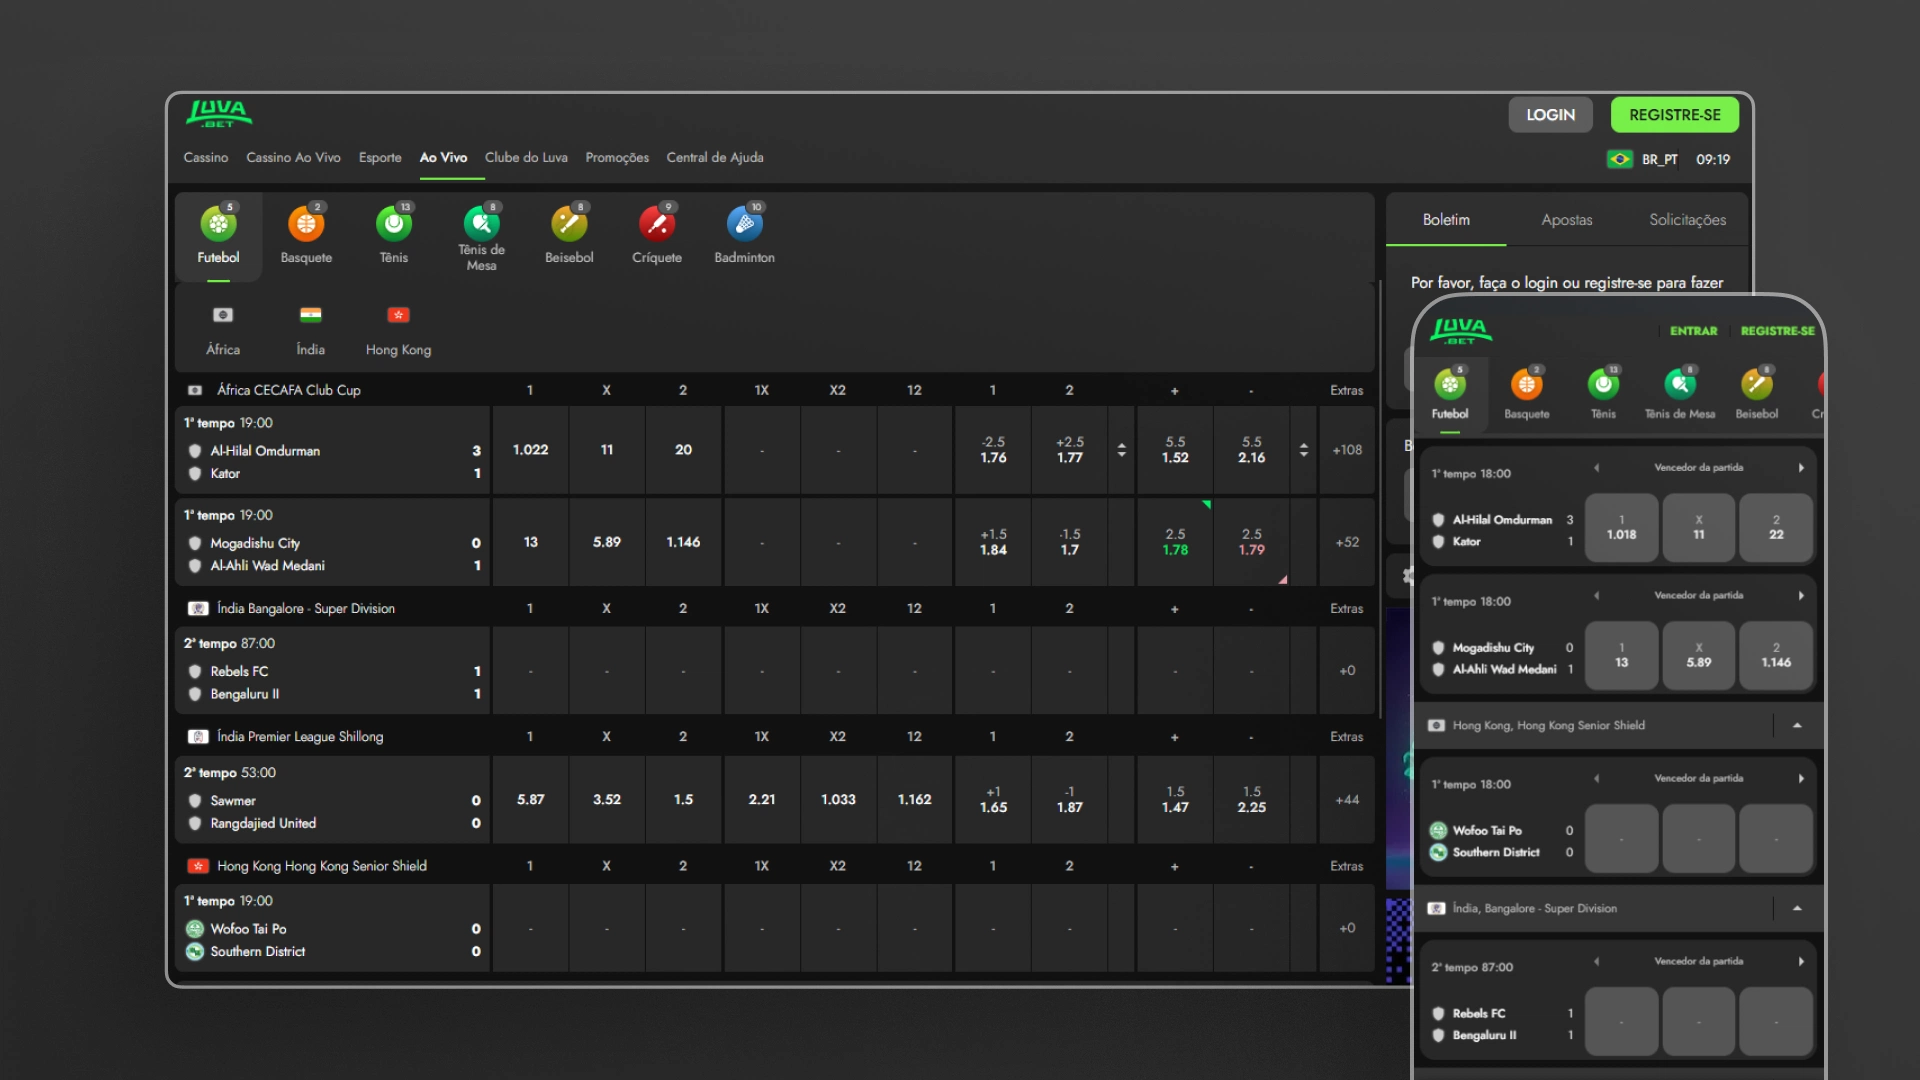1920x1080 pixels.
Task: Collapse Hong Kong Senior Shield section on mobile
Action: click(1797, 725)
